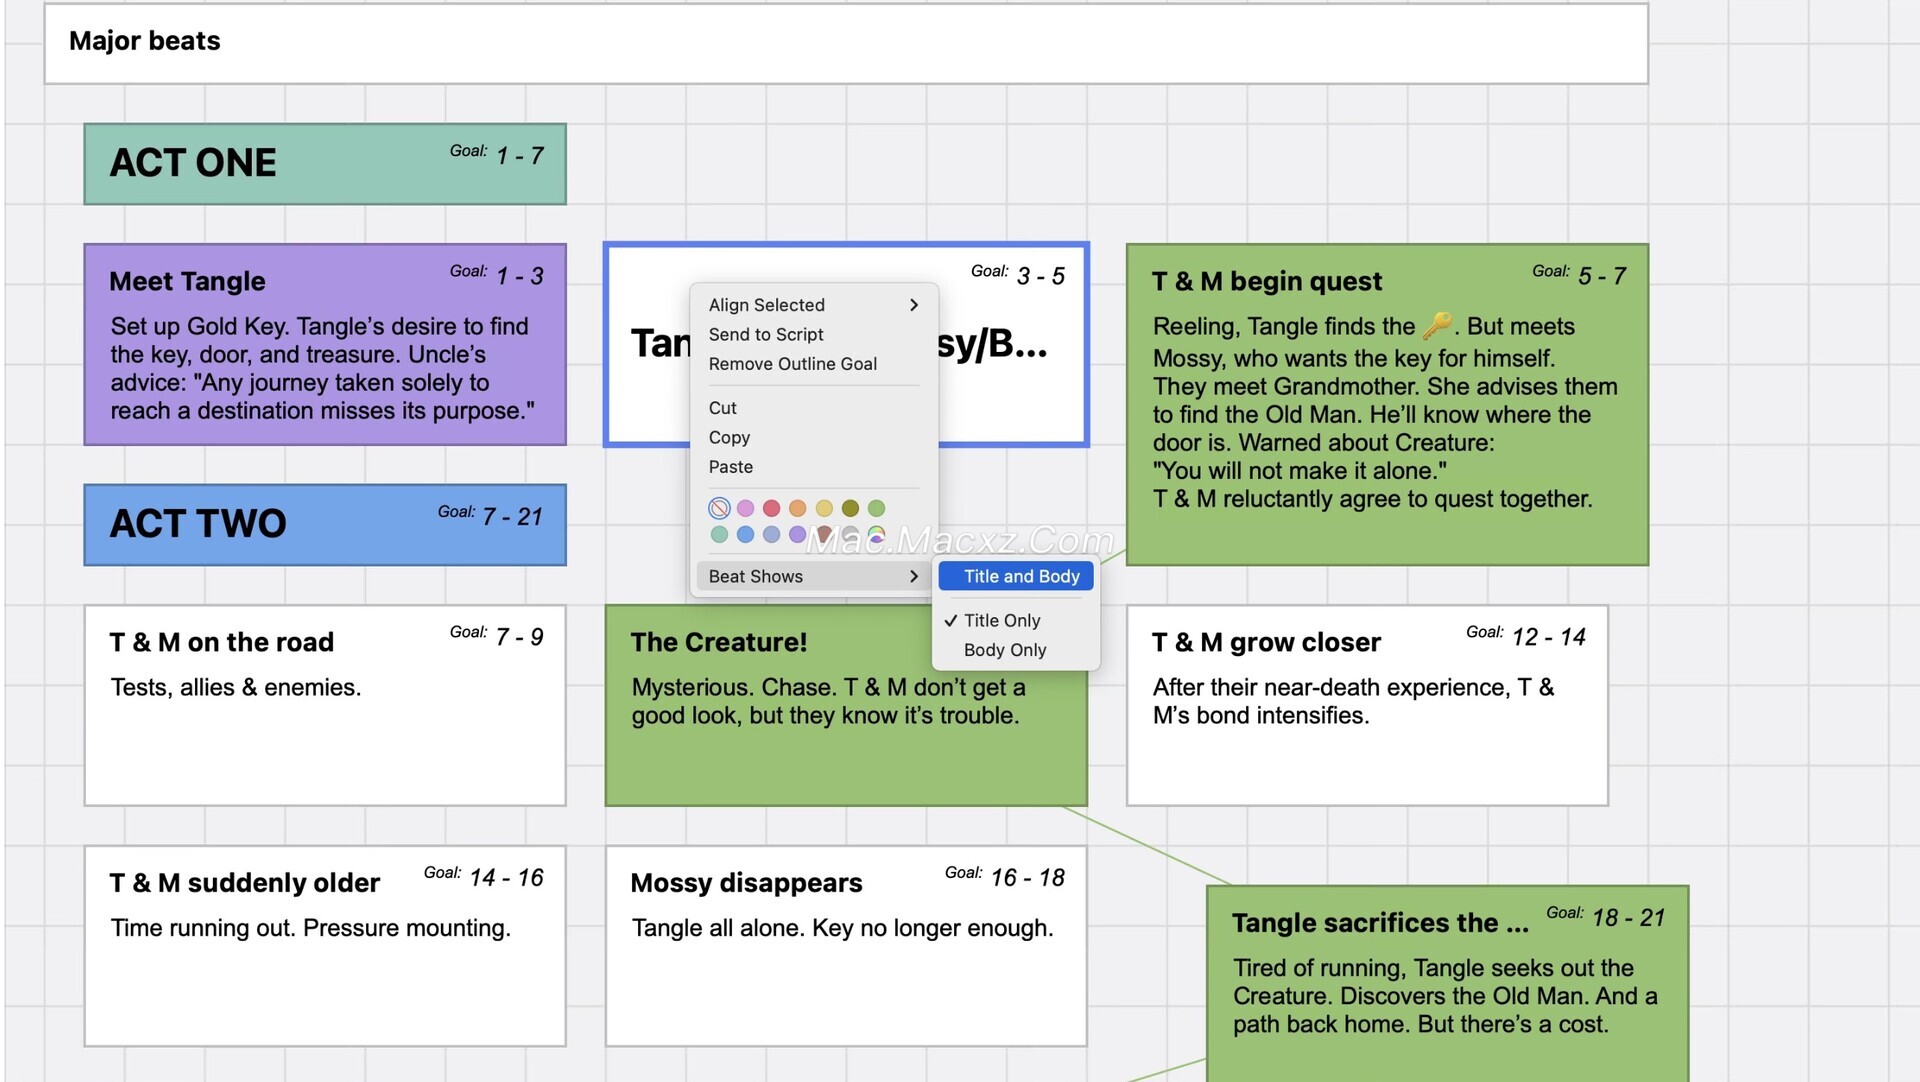The width and height of the screenshot is (1920, 1082).
Task: Choose the red color swatch
Action: pos(771,508)
